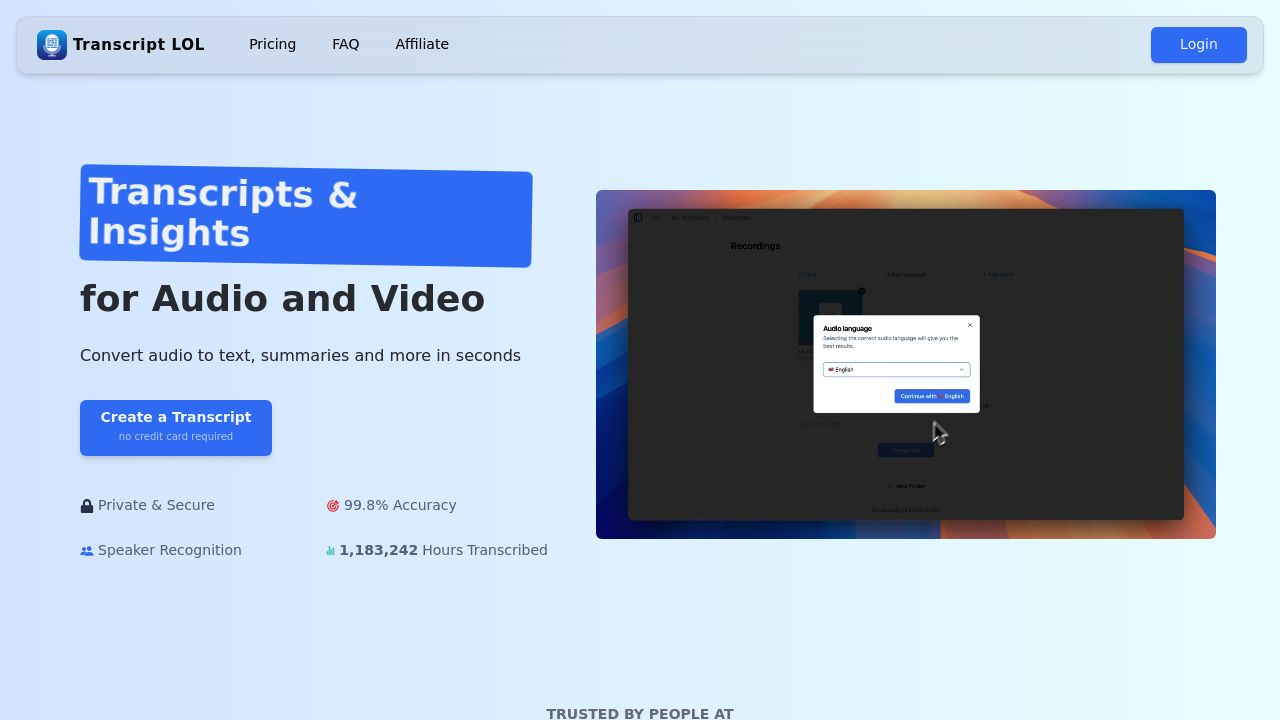This screenshot has width=1280, height=720.
Task: Click the Create a Transcript button
Action: coord(176,428)
